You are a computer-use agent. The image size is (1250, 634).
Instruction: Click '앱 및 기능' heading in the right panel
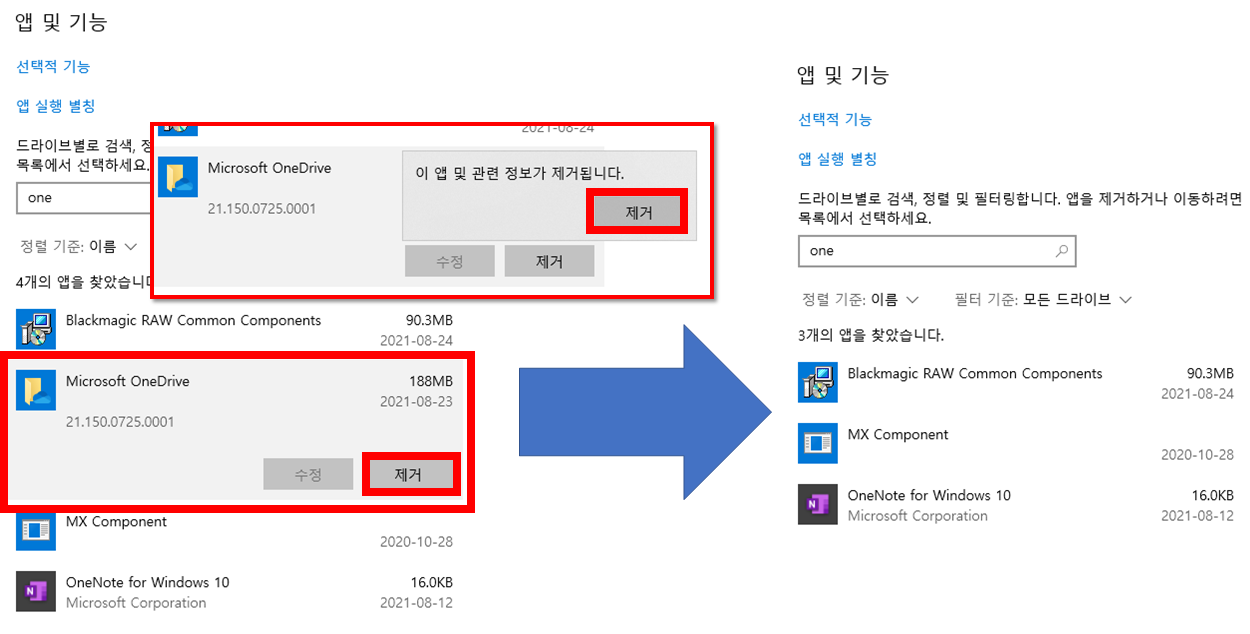tap(843, 75)
